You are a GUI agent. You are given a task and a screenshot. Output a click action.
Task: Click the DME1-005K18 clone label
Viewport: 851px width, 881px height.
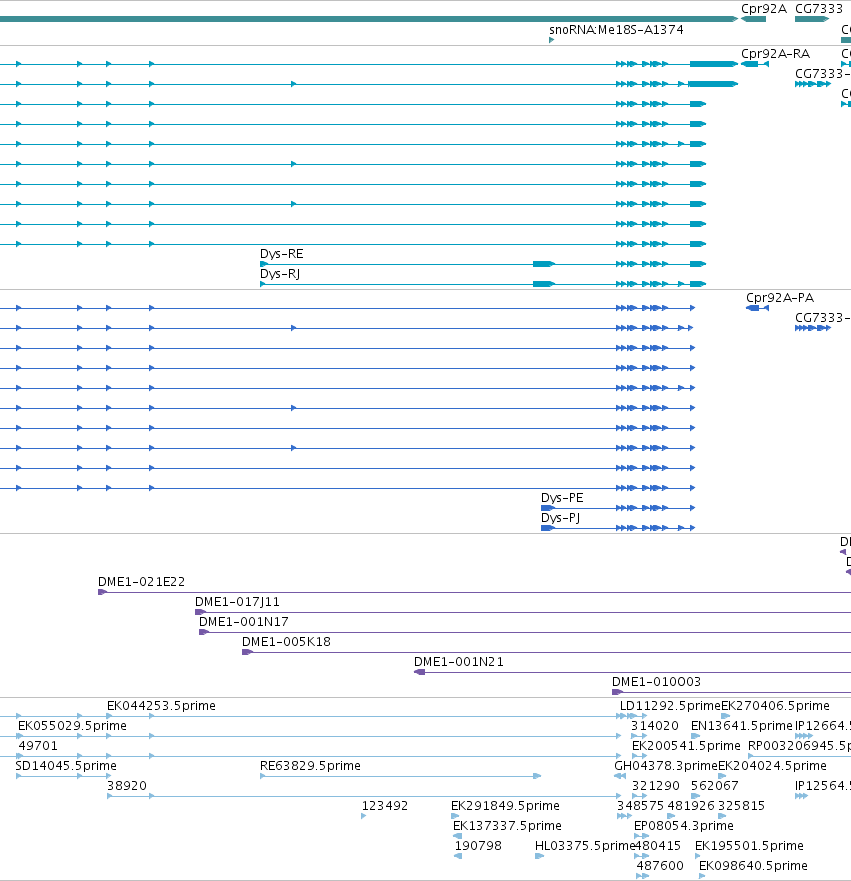(x=286, y=642)
